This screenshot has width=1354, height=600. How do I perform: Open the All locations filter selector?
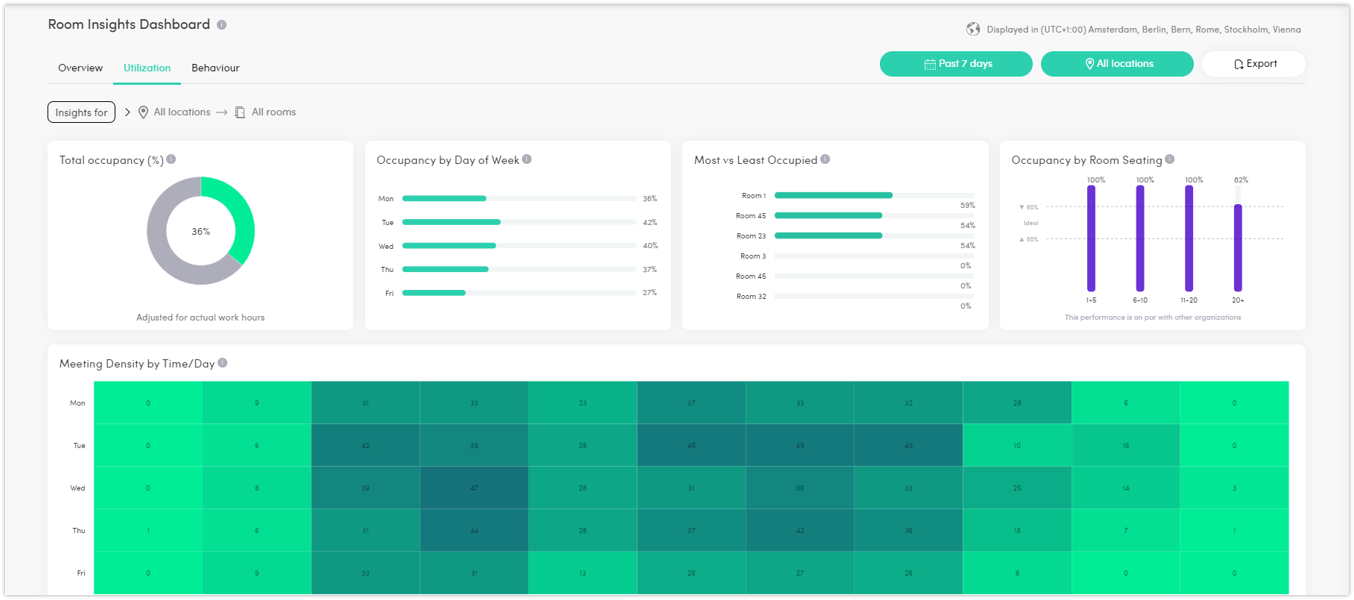[x=1117, y=63]
